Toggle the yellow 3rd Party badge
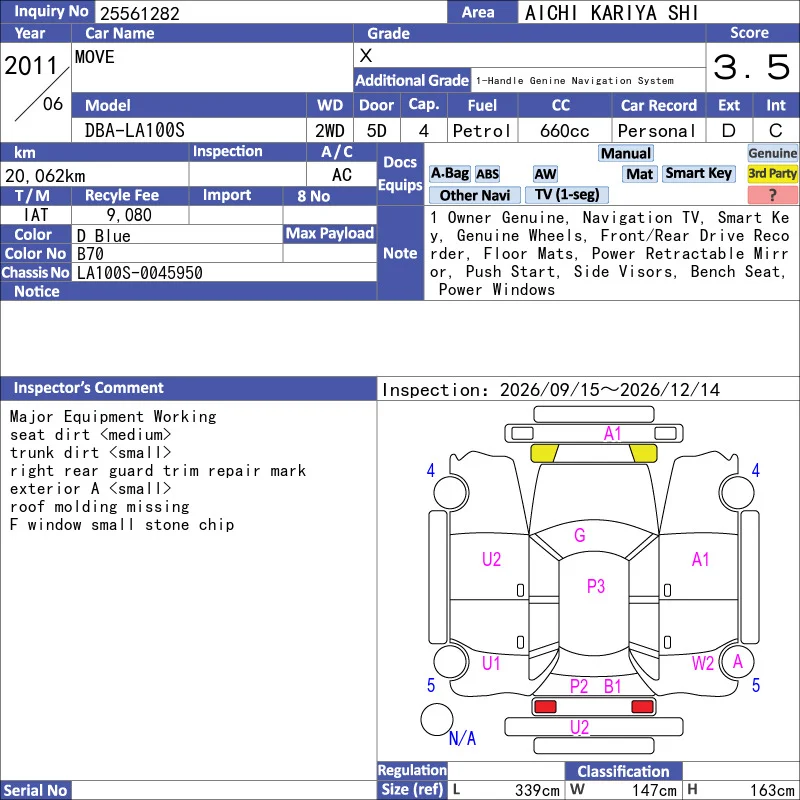 772,173
